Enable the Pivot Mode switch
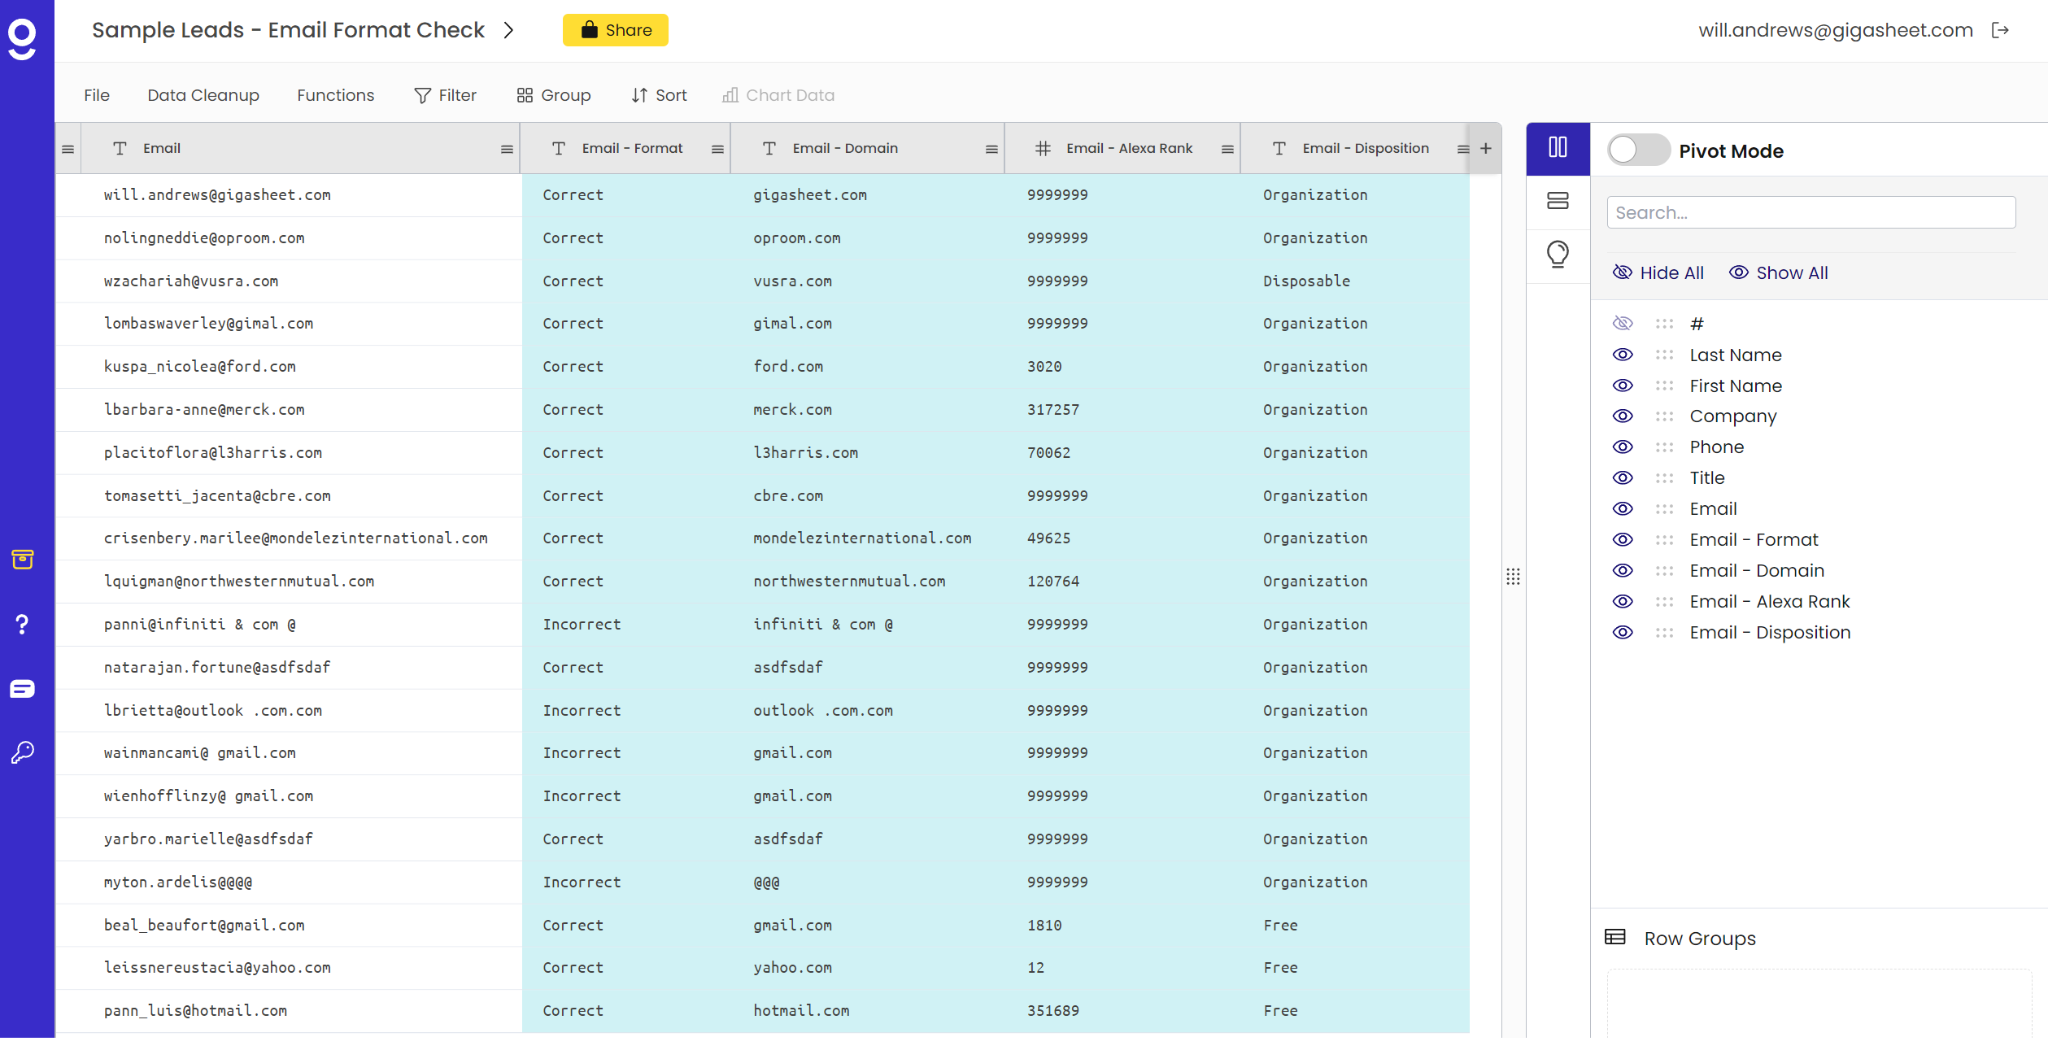This screenshot has height=1038, width=2048. point(1638,150)
